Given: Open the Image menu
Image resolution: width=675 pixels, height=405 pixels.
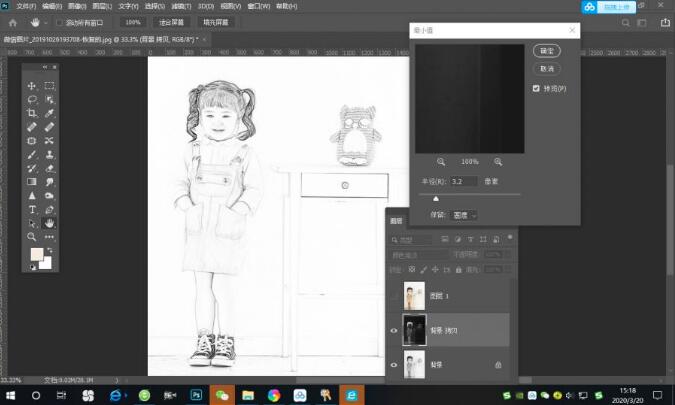Looking at the screenshot, I should pos(77,6).
